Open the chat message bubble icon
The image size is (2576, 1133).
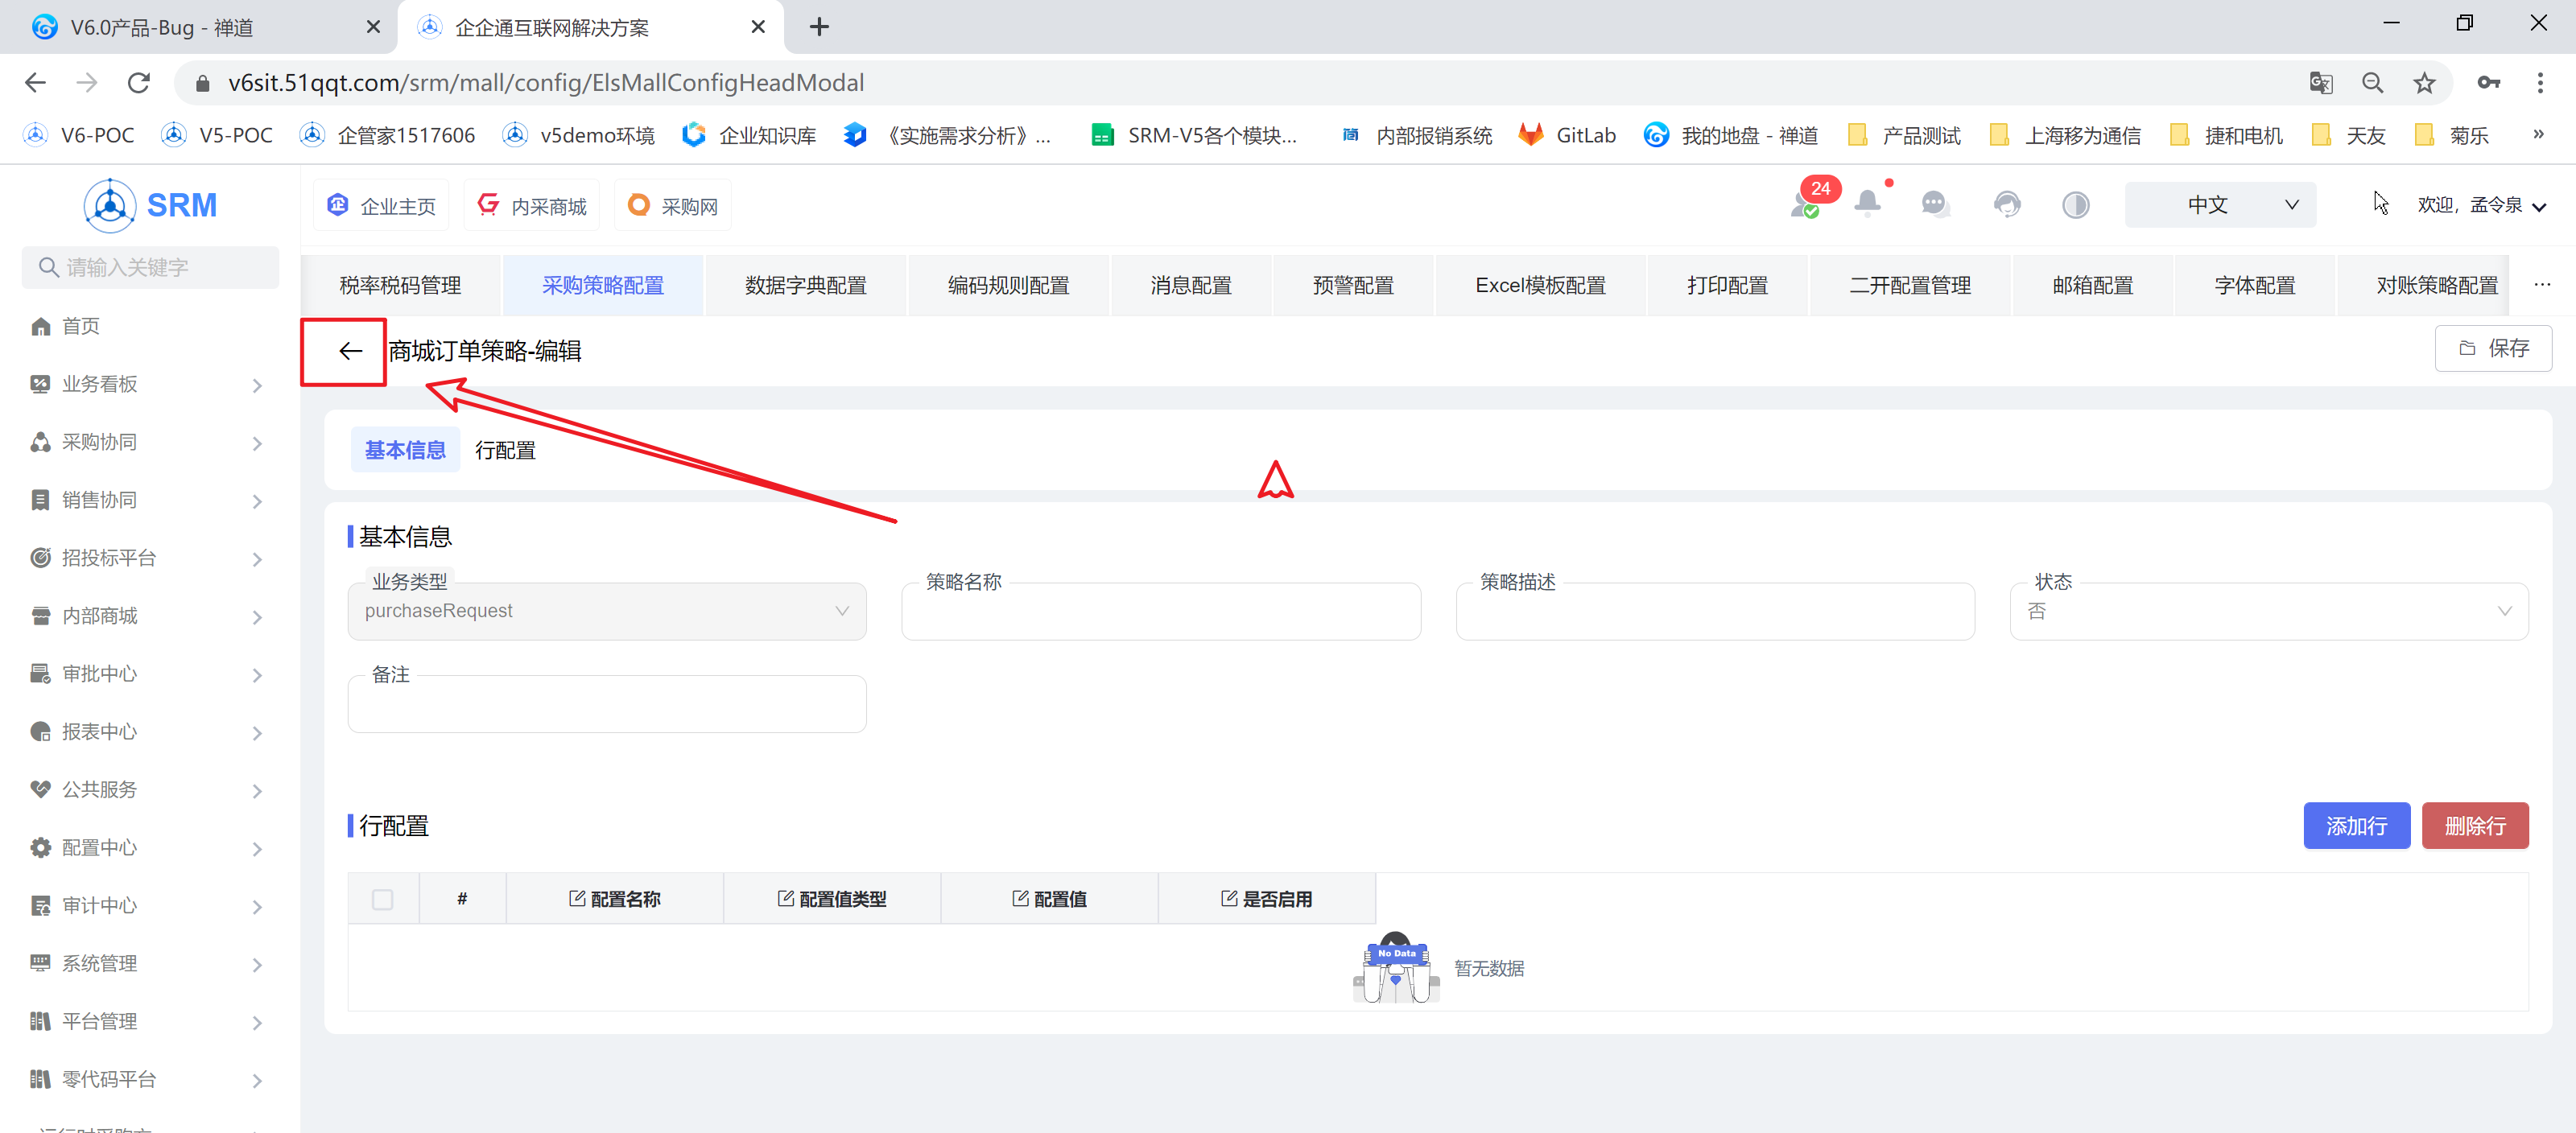[x=1935, y=205]
